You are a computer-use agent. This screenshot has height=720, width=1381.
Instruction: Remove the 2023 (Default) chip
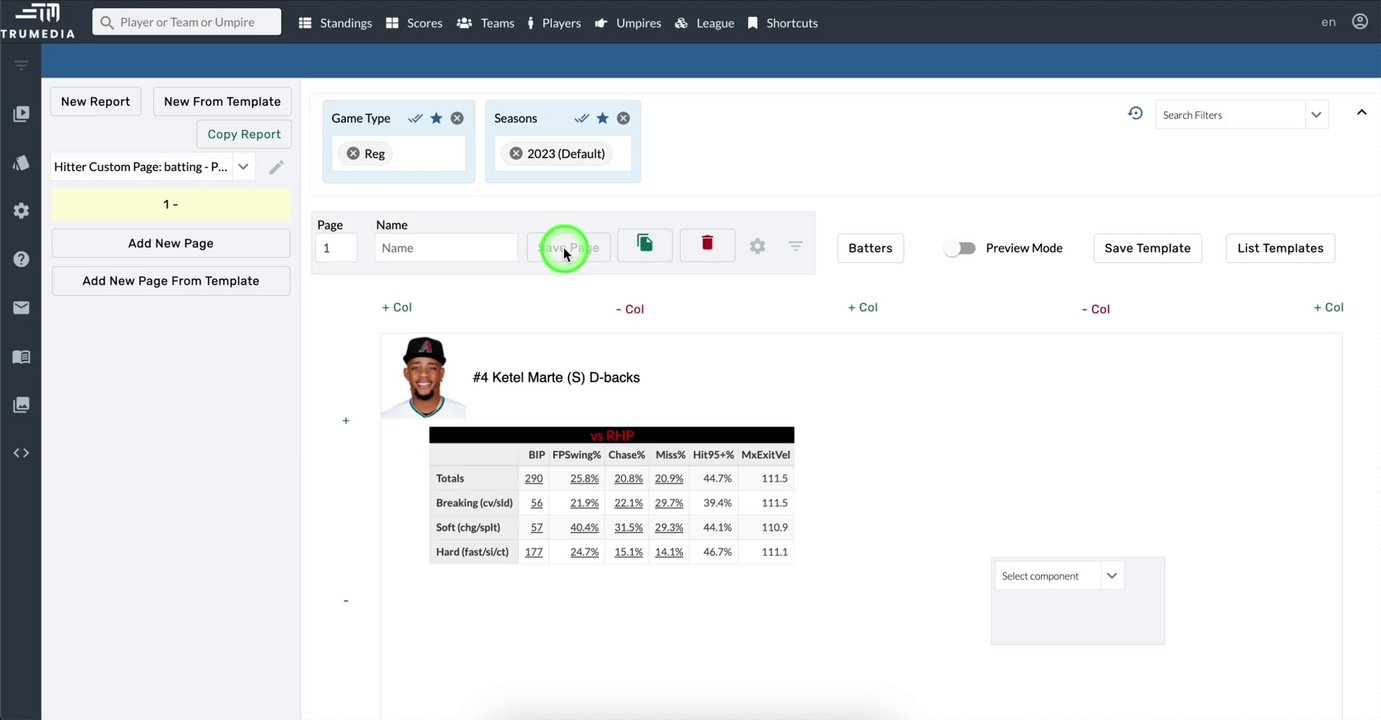pos(516,154)
